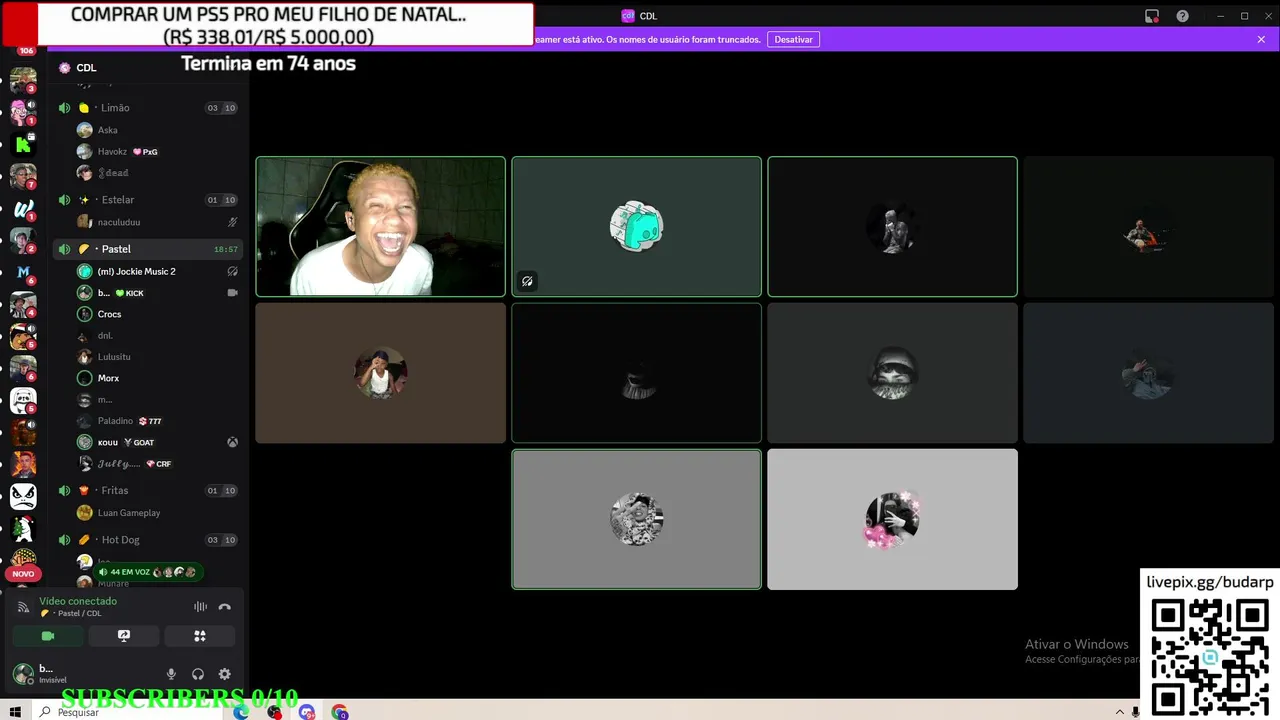Open the blue M server icon
The width and height of the screenshot is (1280, 720).
click(x=23, y=273)
